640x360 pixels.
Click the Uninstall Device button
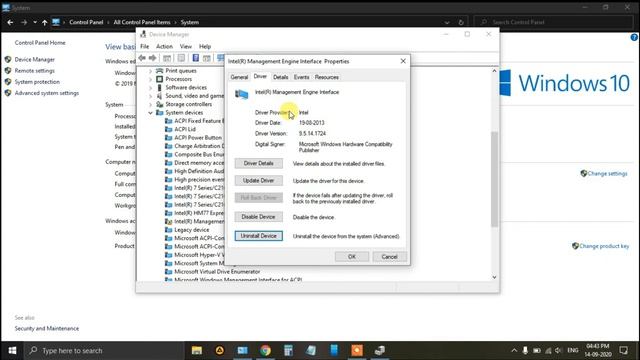tap(258, 236)
